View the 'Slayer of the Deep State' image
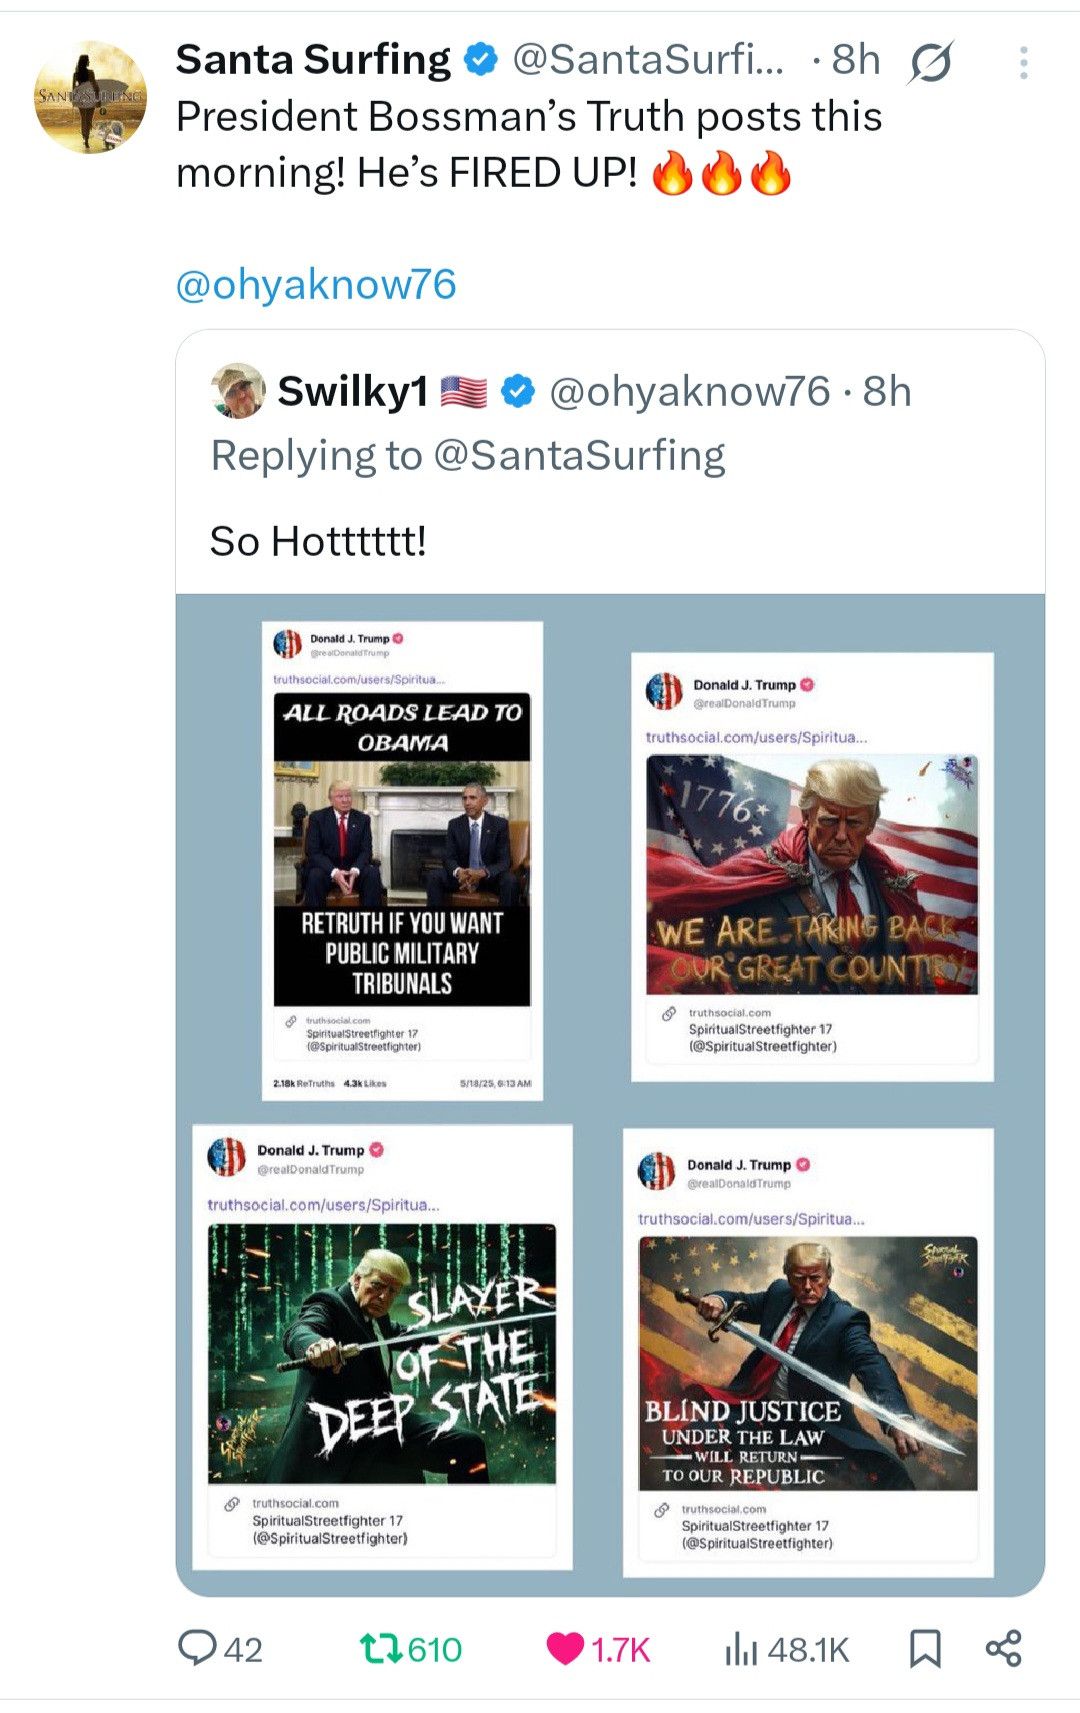 tap(381, 1353)
